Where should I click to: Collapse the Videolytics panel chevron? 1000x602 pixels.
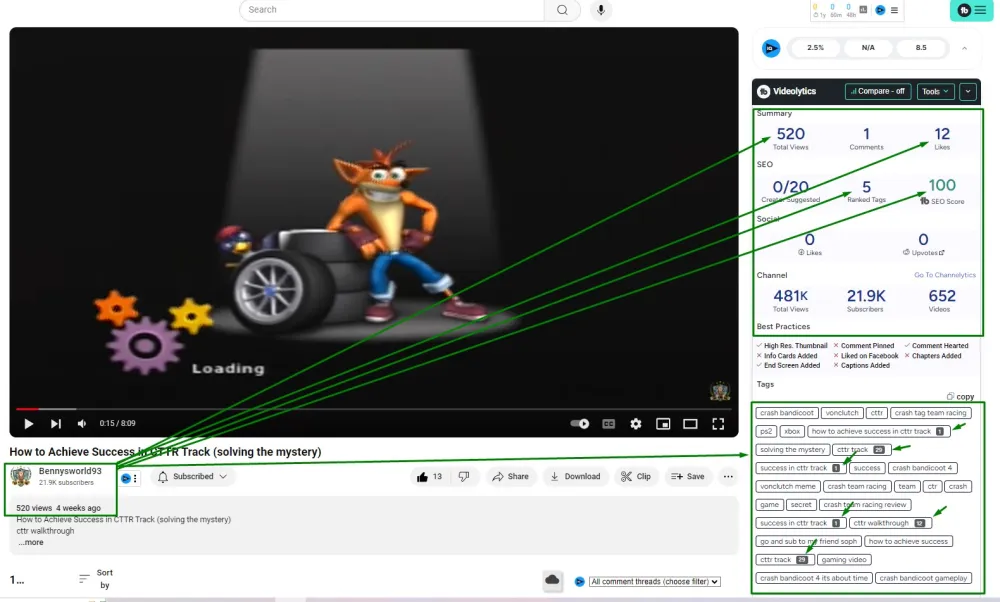click(967, 91)
